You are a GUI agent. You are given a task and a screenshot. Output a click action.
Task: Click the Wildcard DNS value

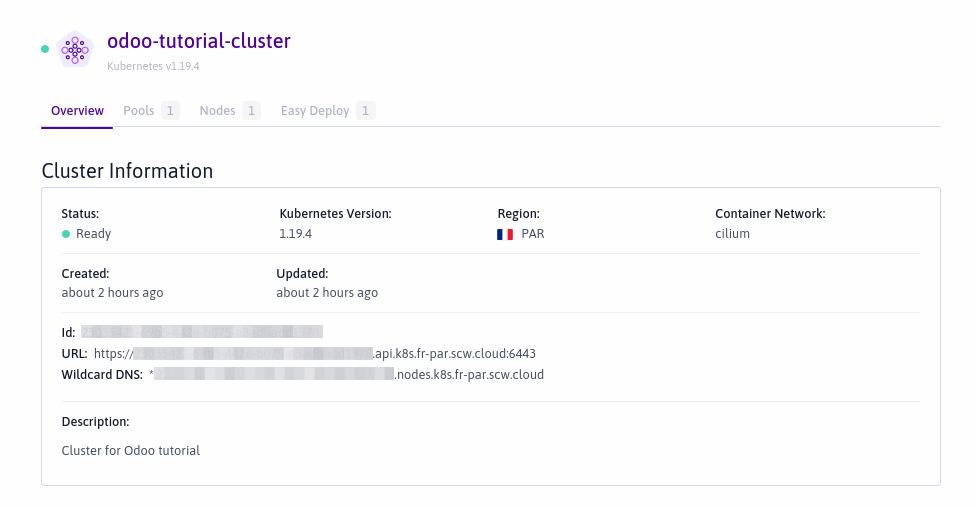pyautogui.click(x=346, y=375)
